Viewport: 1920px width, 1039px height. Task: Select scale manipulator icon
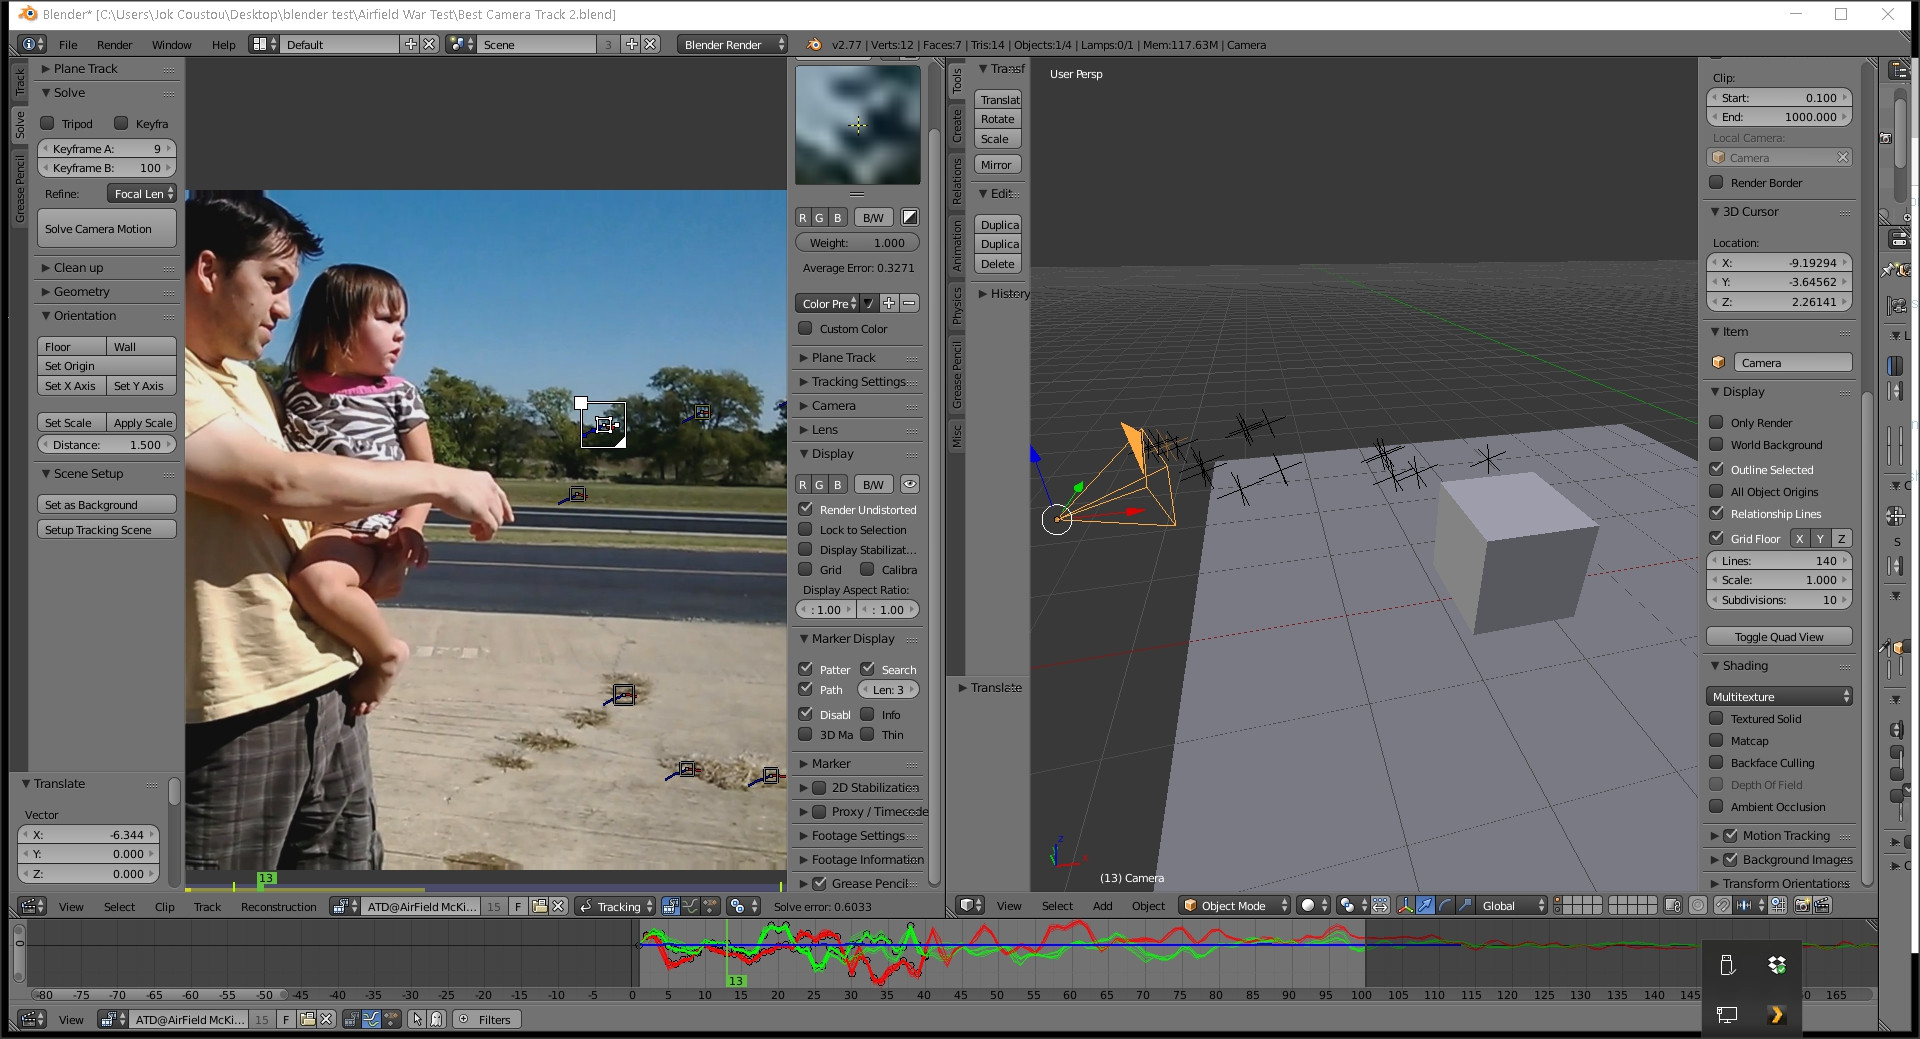[1465, 905]
